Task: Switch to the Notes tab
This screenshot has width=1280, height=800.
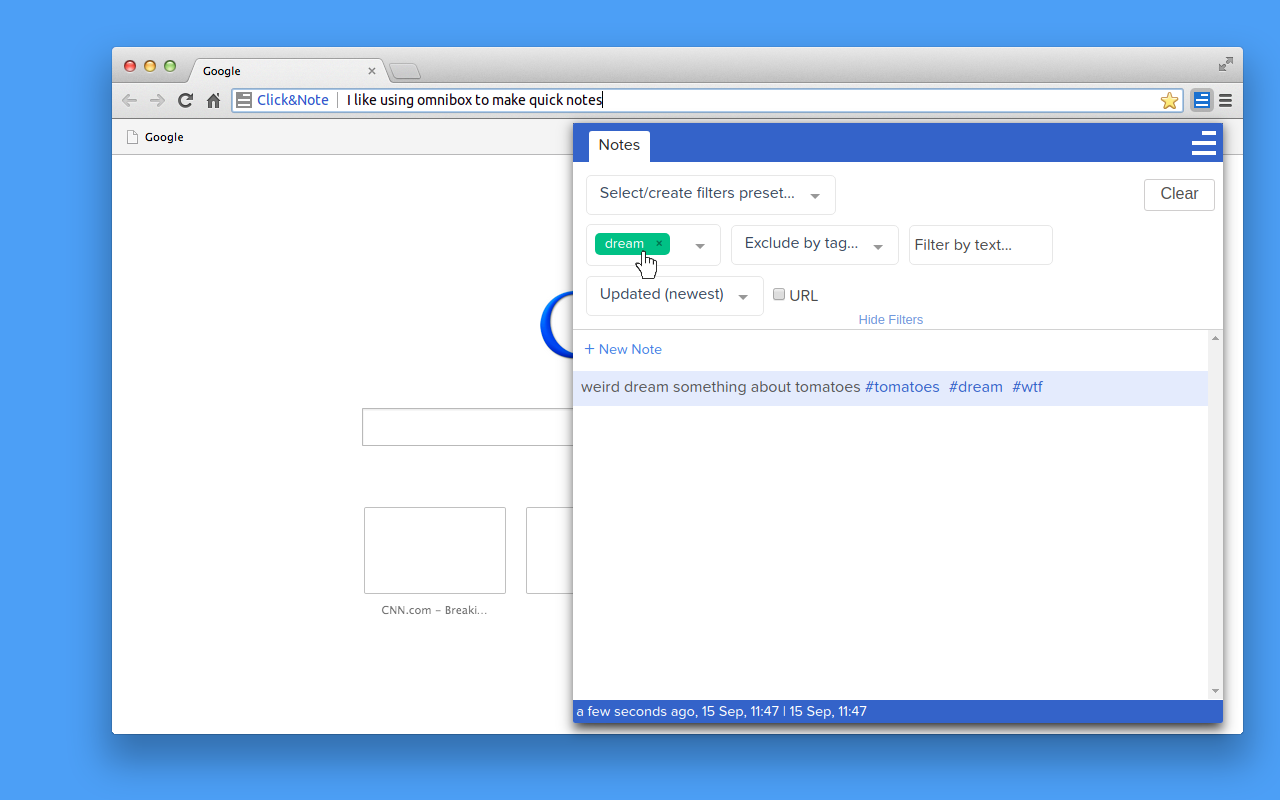Action: [x=619, y=145]
